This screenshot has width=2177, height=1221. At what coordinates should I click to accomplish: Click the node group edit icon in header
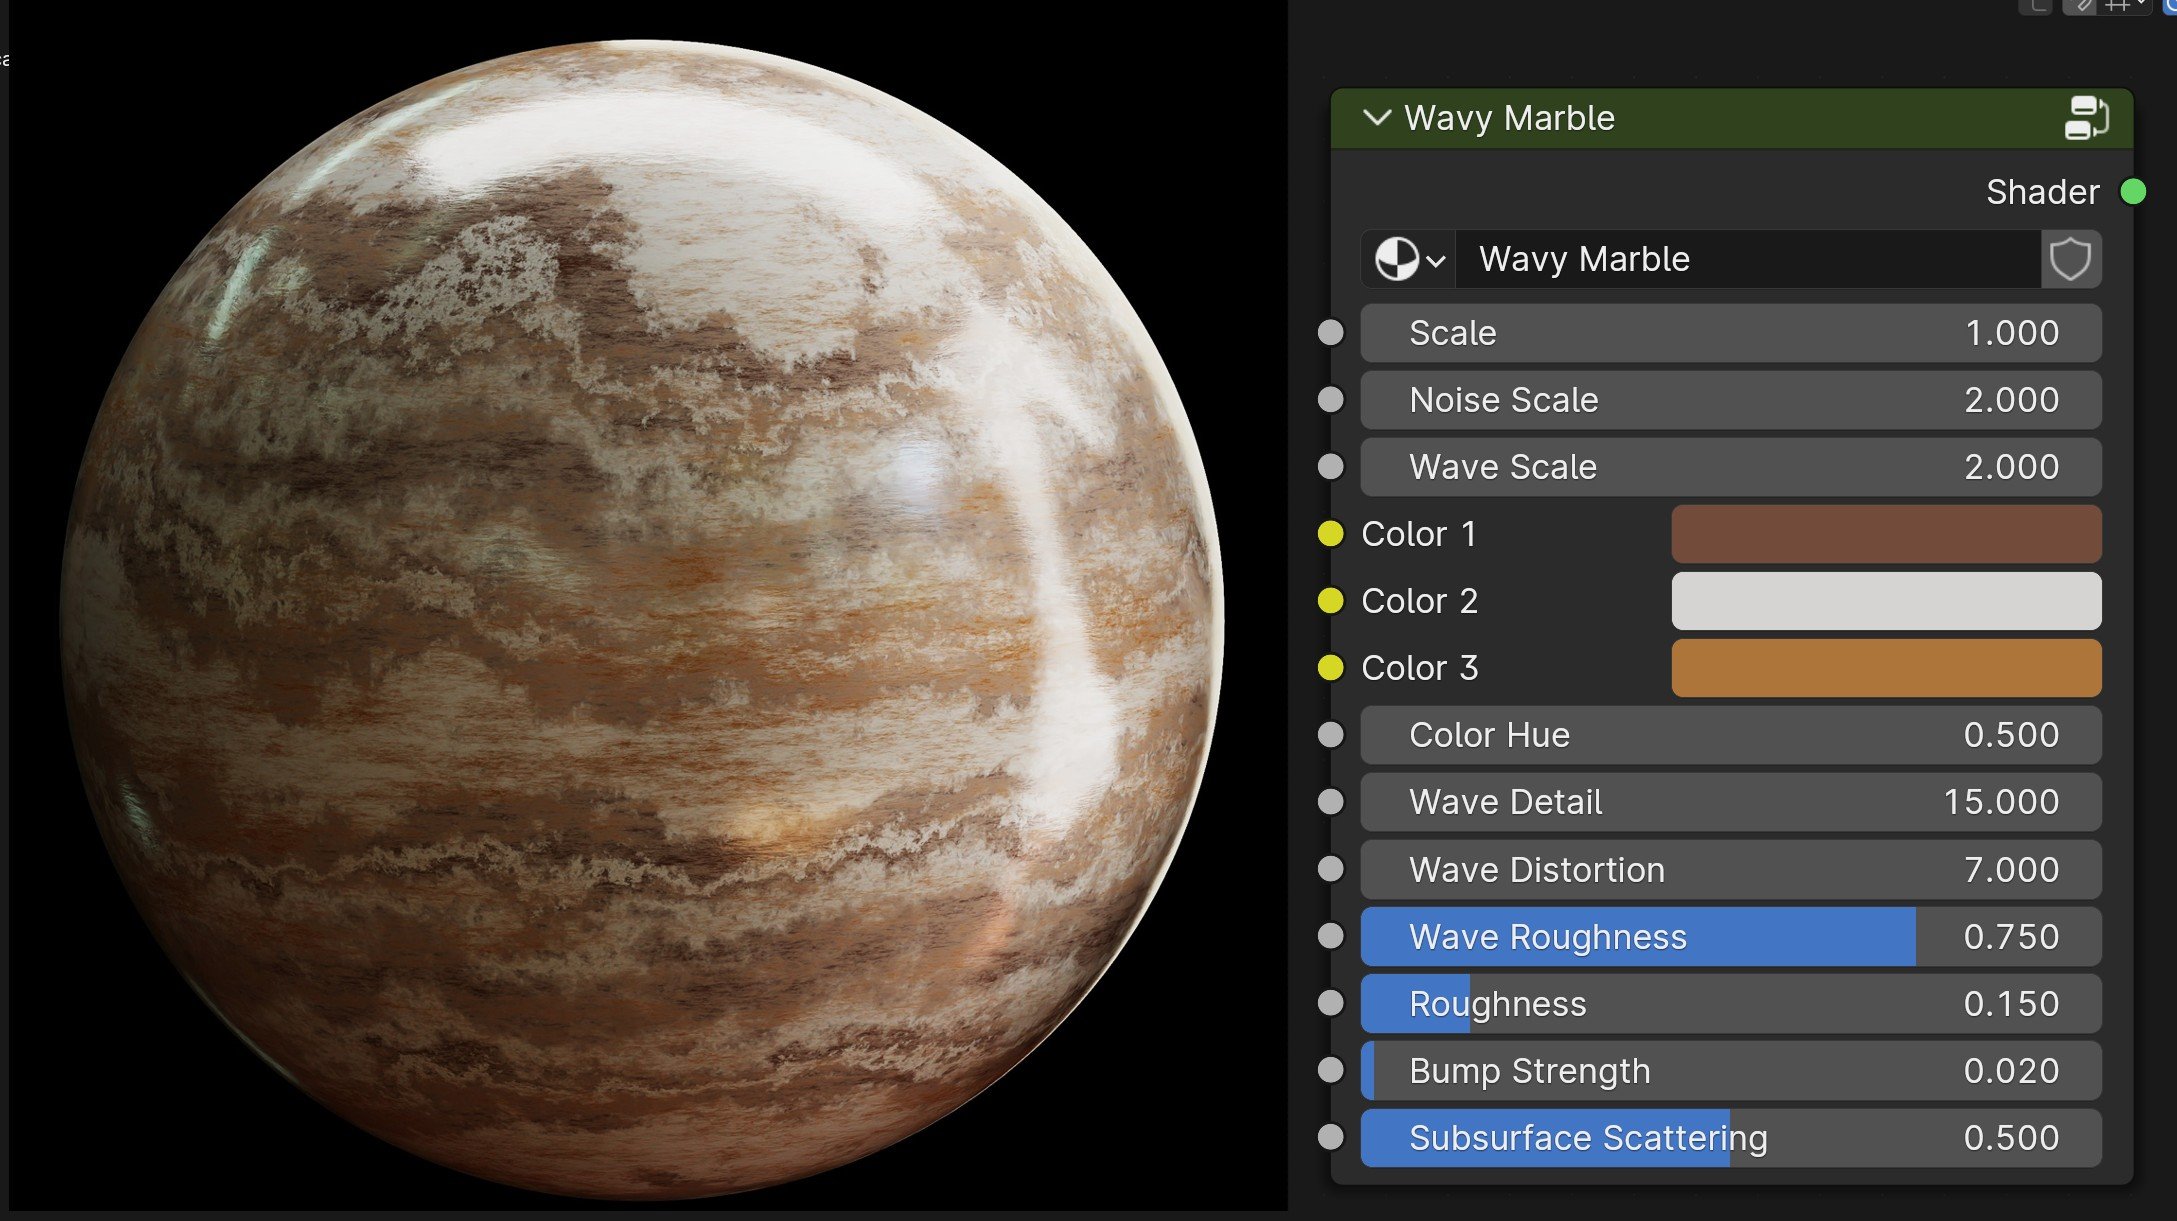coord(2086,118)
